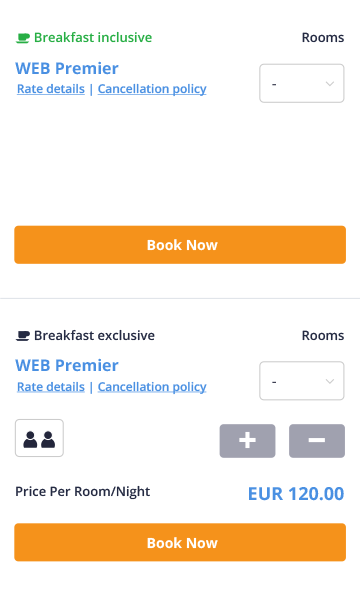Viewport: 360px width, 589px height.
Task: Click the Breakfast exclusive label text
Action: (x=94, y=335)
